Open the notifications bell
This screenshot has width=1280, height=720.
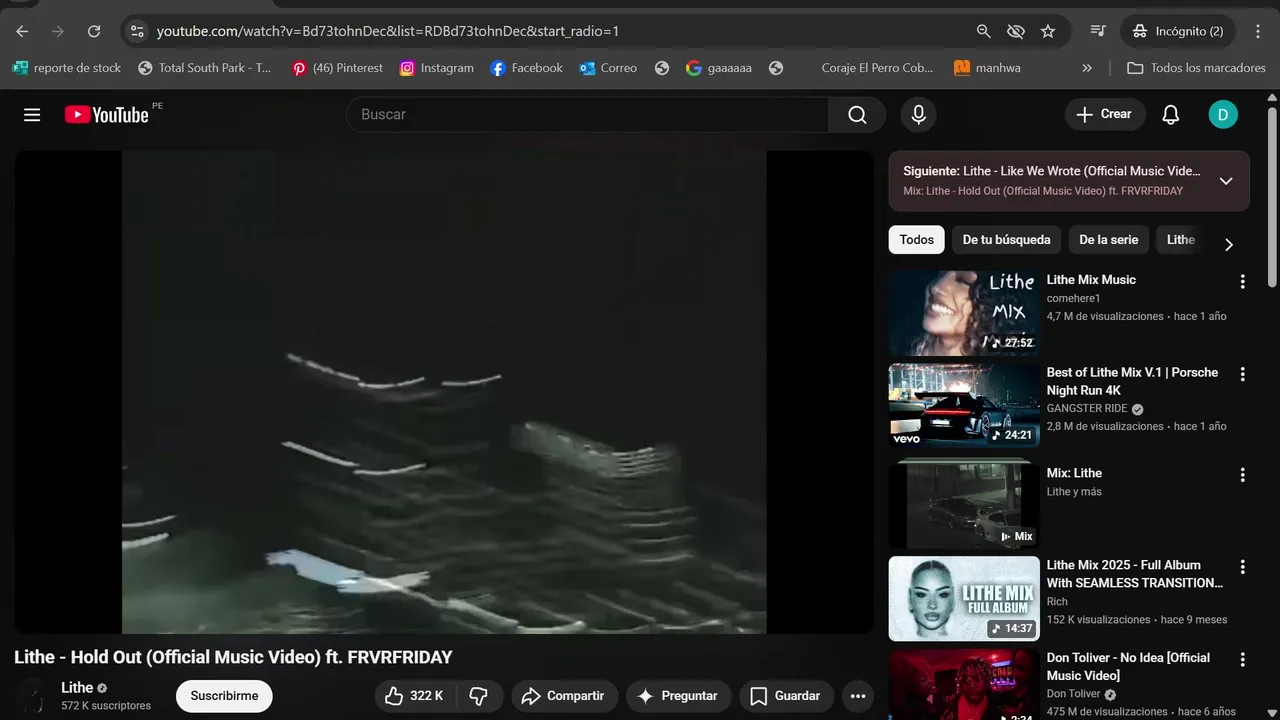point(1170,115)
